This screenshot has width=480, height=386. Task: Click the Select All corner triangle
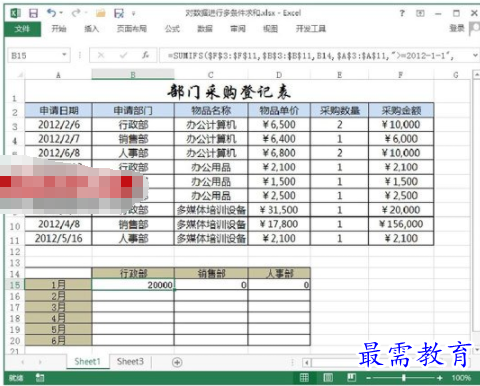20,75
